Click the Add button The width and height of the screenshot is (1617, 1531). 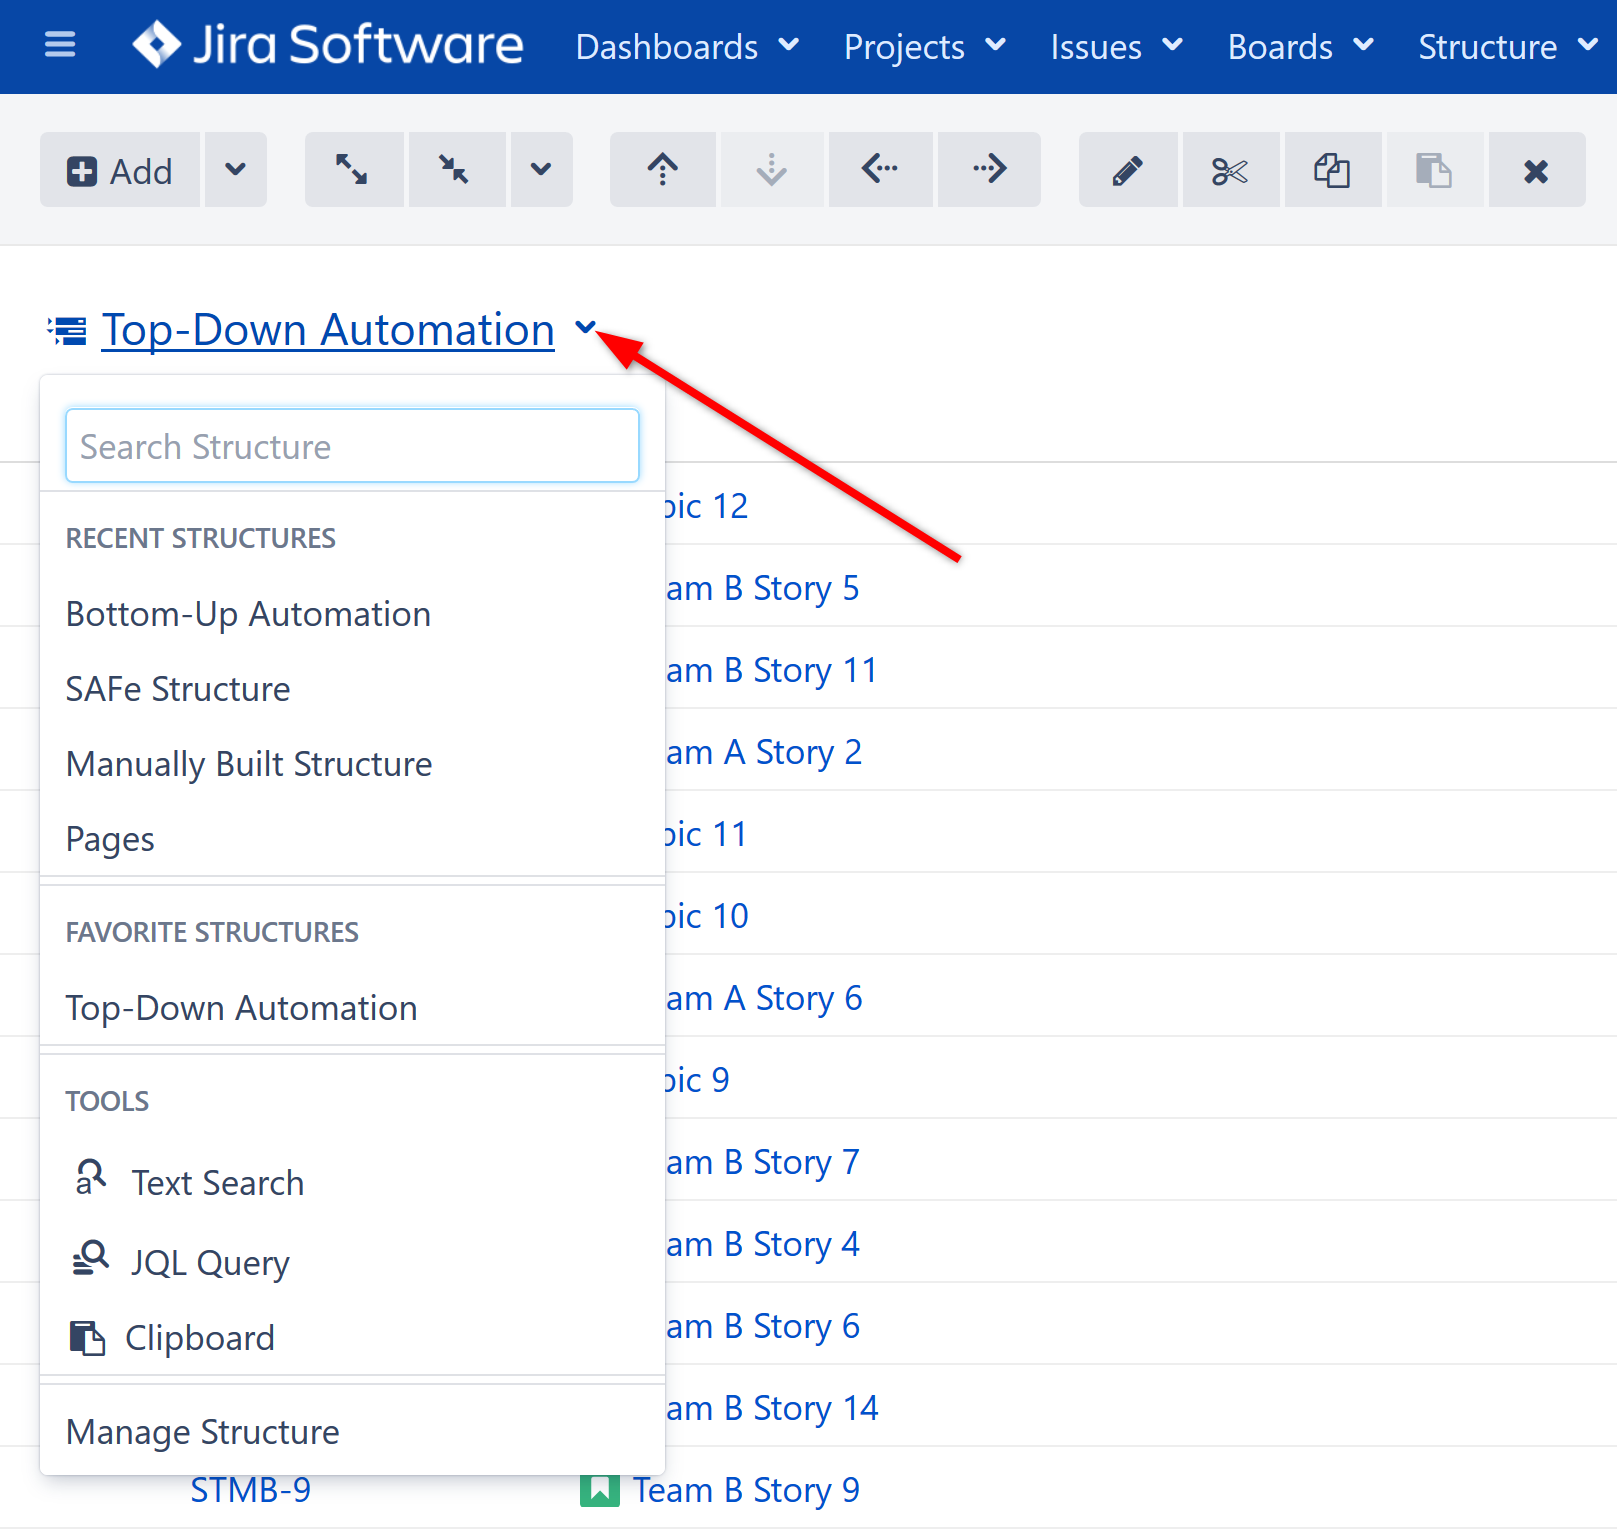click(x=121, y=170)
